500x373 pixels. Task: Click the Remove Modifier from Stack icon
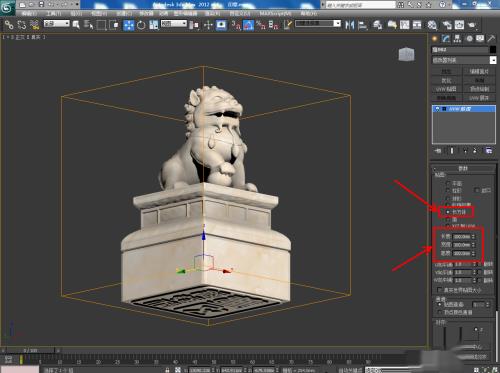pyautogui.click(x=475, y=151)
